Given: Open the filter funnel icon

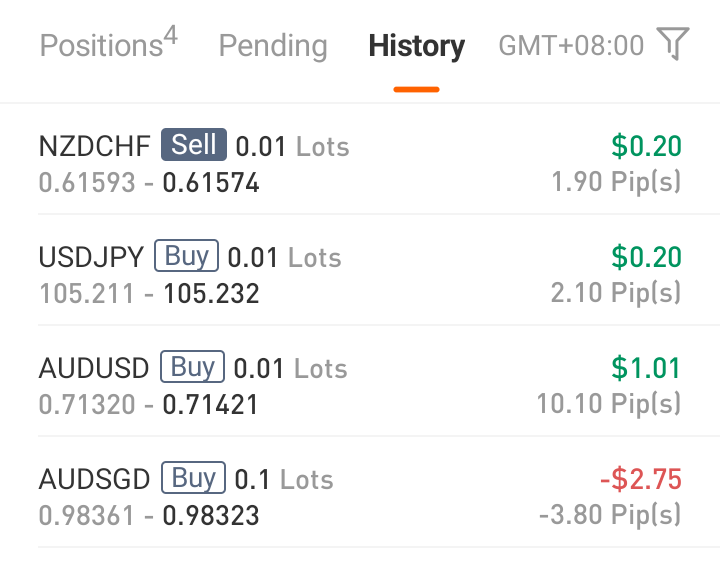Looking at the screenshot, I should (673, 44).
